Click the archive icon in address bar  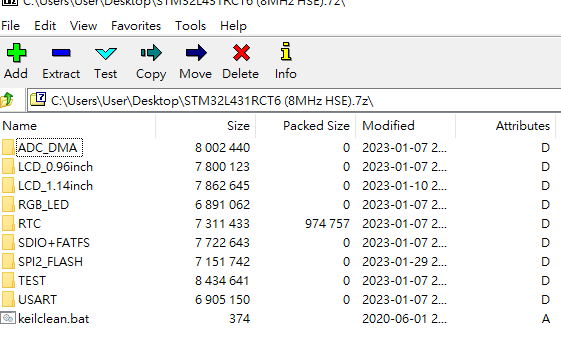[x=38, y=99]
